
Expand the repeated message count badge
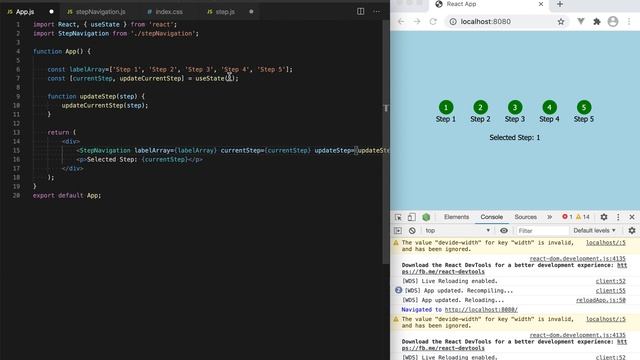(x=398, y=290)
